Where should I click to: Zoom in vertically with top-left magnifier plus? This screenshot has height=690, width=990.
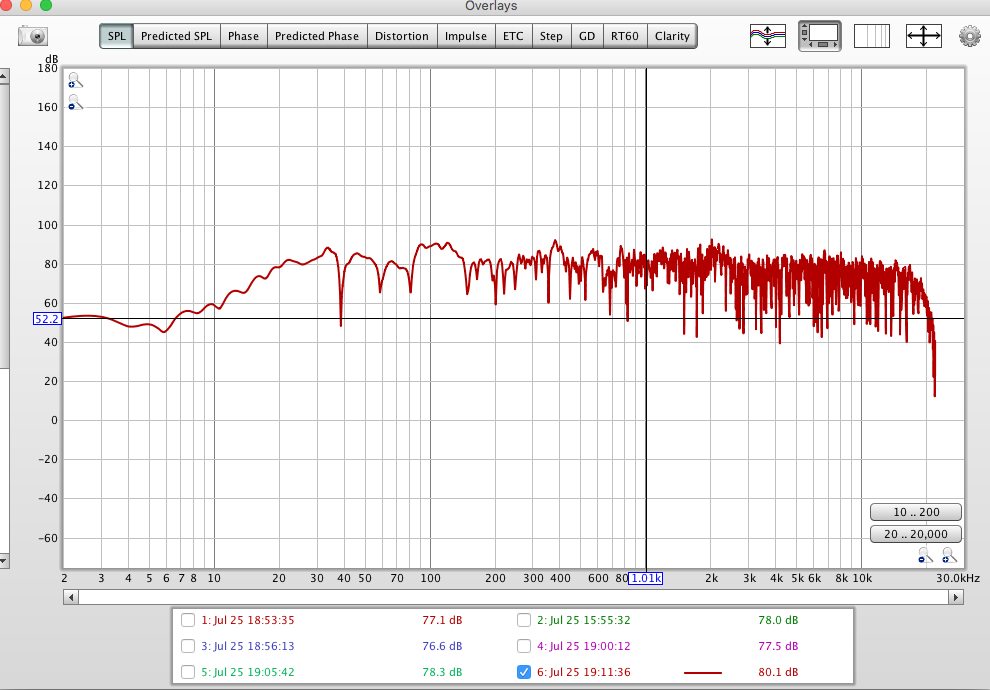(75, 81)
